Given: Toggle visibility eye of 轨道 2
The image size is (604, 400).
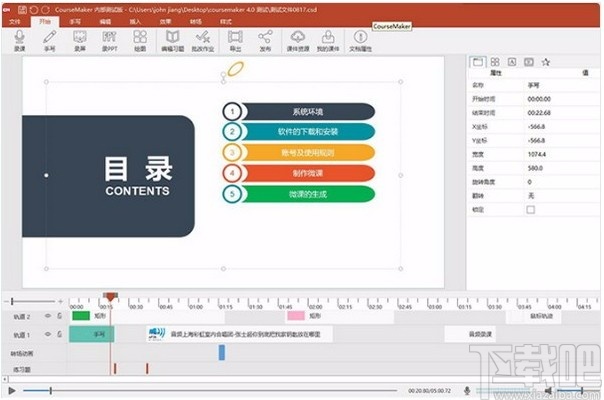Looking at the screenshot, I should pyautogui.click(x=48, y=316).
